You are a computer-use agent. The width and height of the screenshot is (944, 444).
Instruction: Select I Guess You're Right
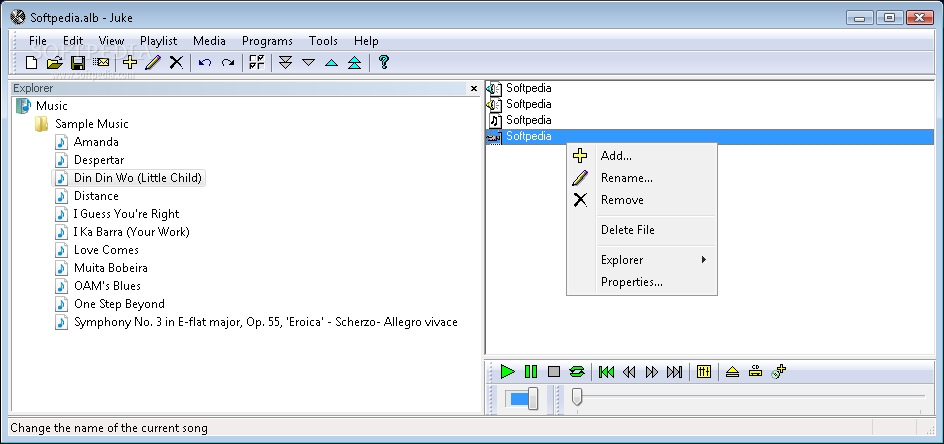tap(126, 214)
